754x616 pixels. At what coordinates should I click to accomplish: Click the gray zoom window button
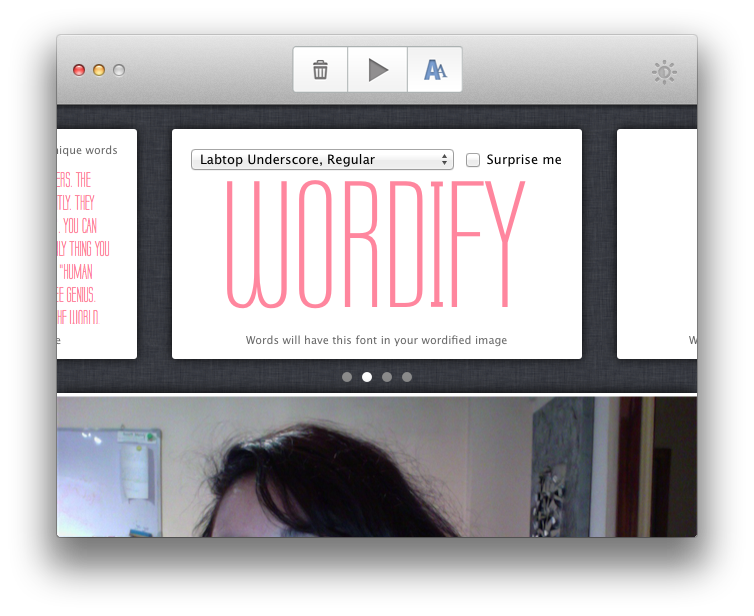pyautogui.click(x=119, y=70)
